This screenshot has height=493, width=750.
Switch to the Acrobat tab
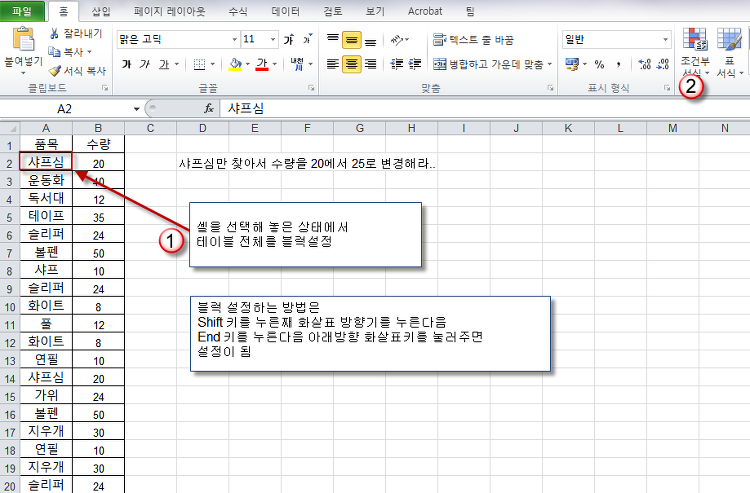pos(425,11)
